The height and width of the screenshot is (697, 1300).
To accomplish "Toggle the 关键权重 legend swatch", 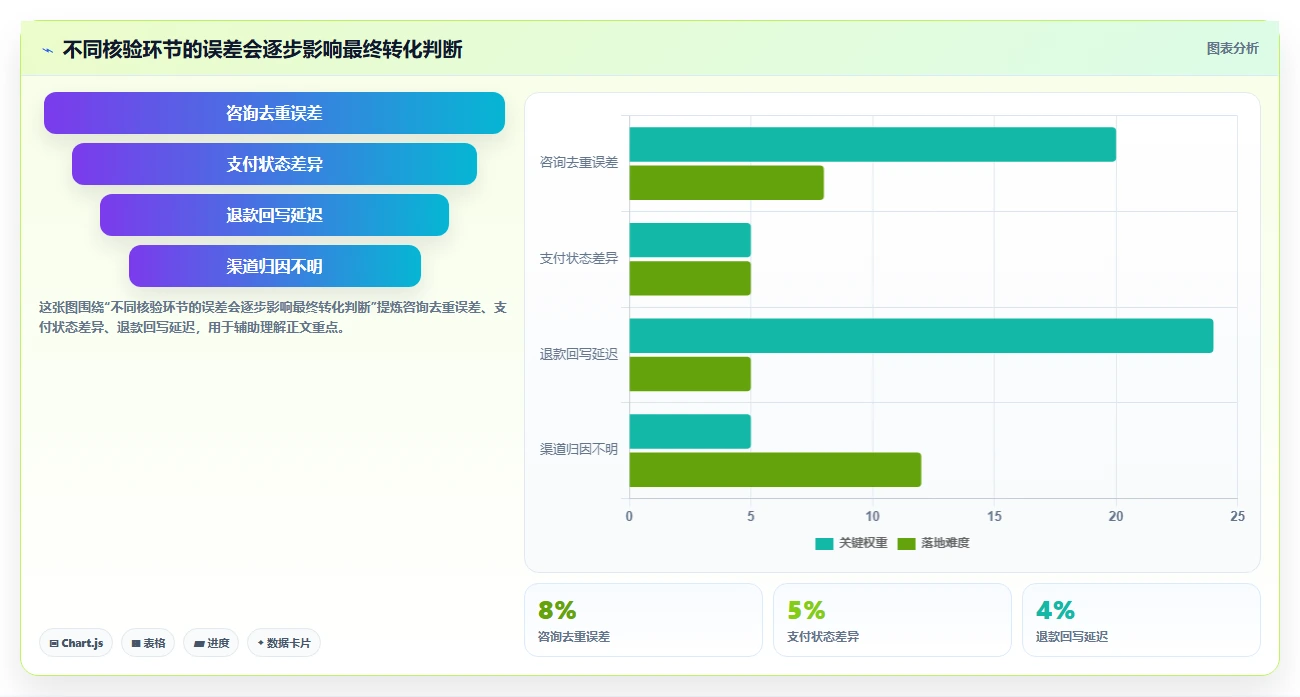I will click(x=824, y=543).
